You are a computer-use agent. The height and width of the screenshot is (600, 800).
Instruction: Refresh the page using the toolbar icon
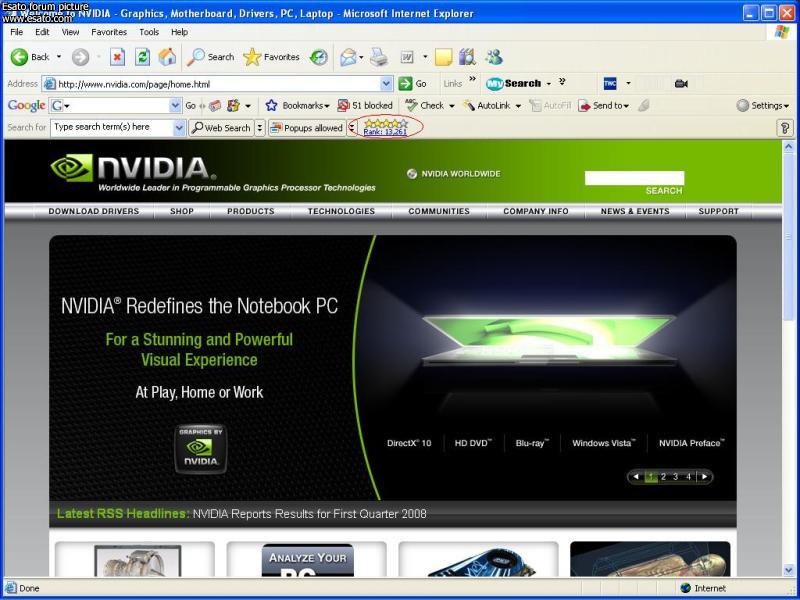[x=142, y=57]
